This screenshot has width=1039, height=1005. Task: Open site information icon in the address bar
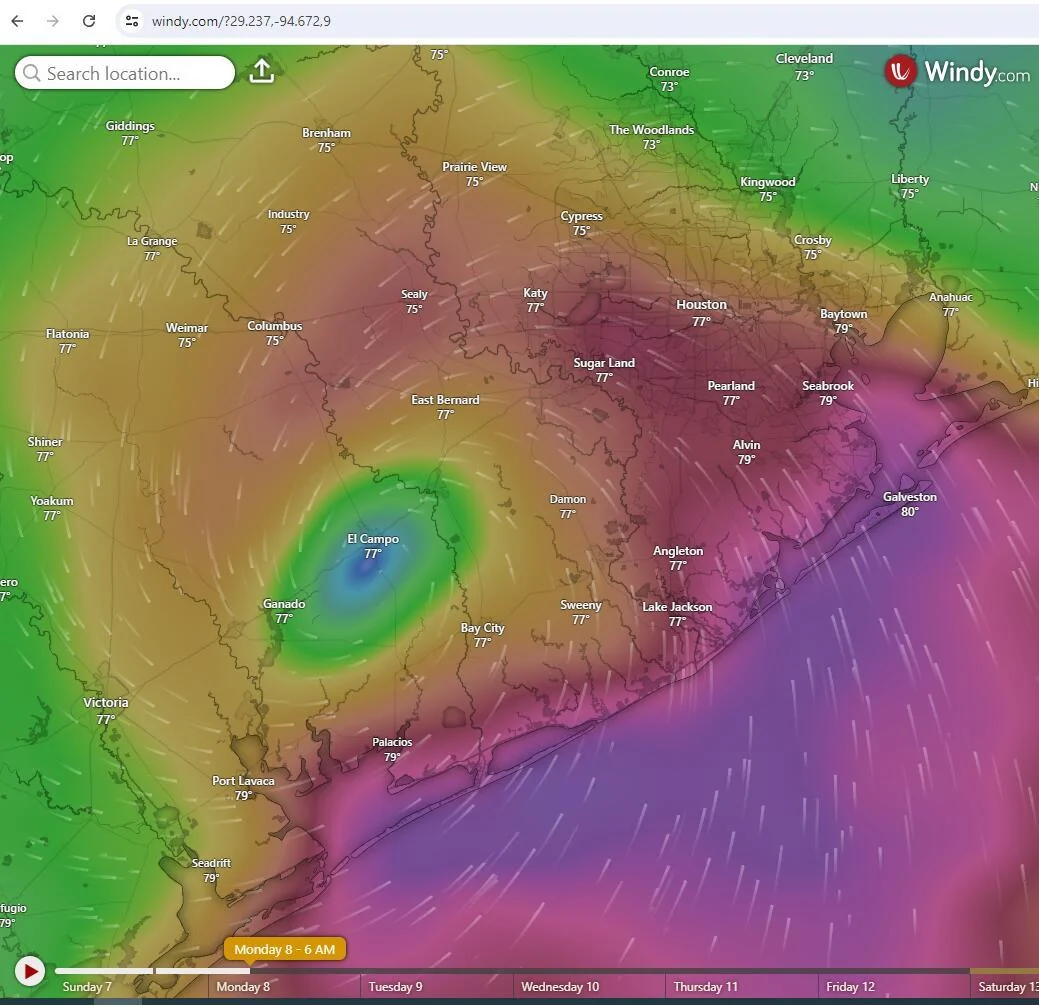pos(132,20)
